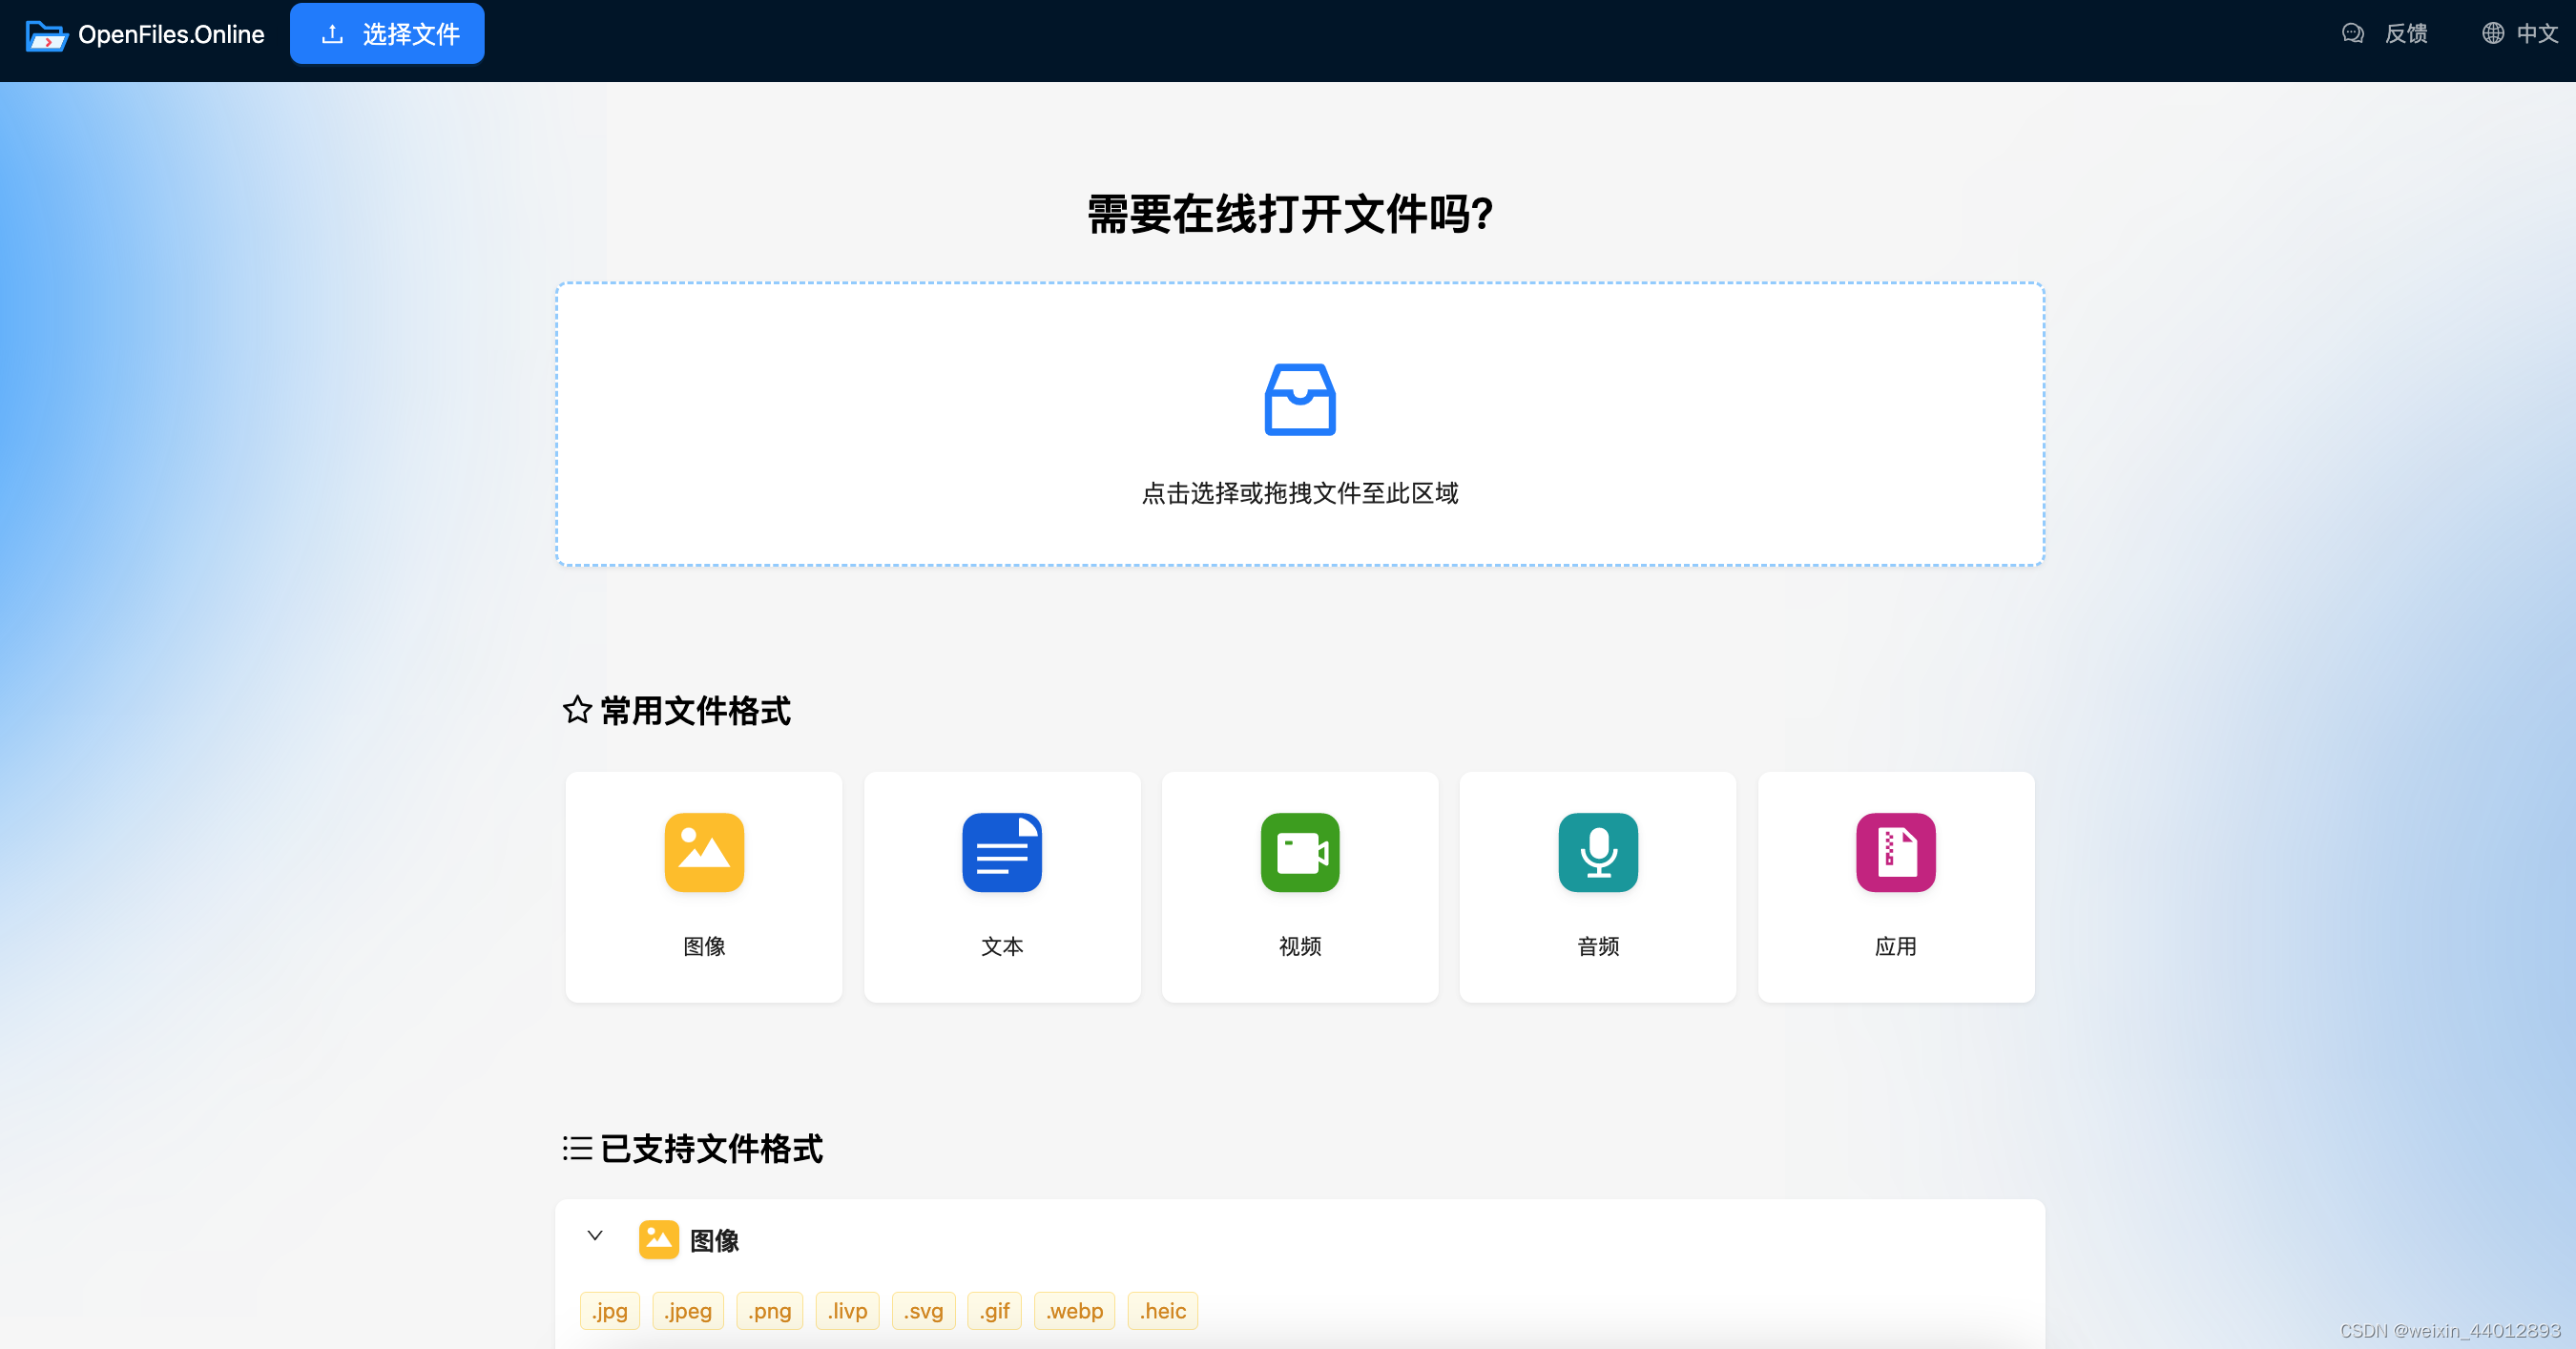The image size is (2576, 1349).
Task: Click the 选择文件 upload button
Action: pos(387,33)
